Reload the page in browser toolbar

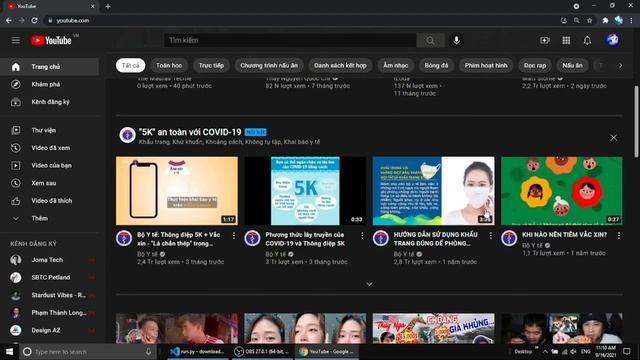click(x=34, y=20)
